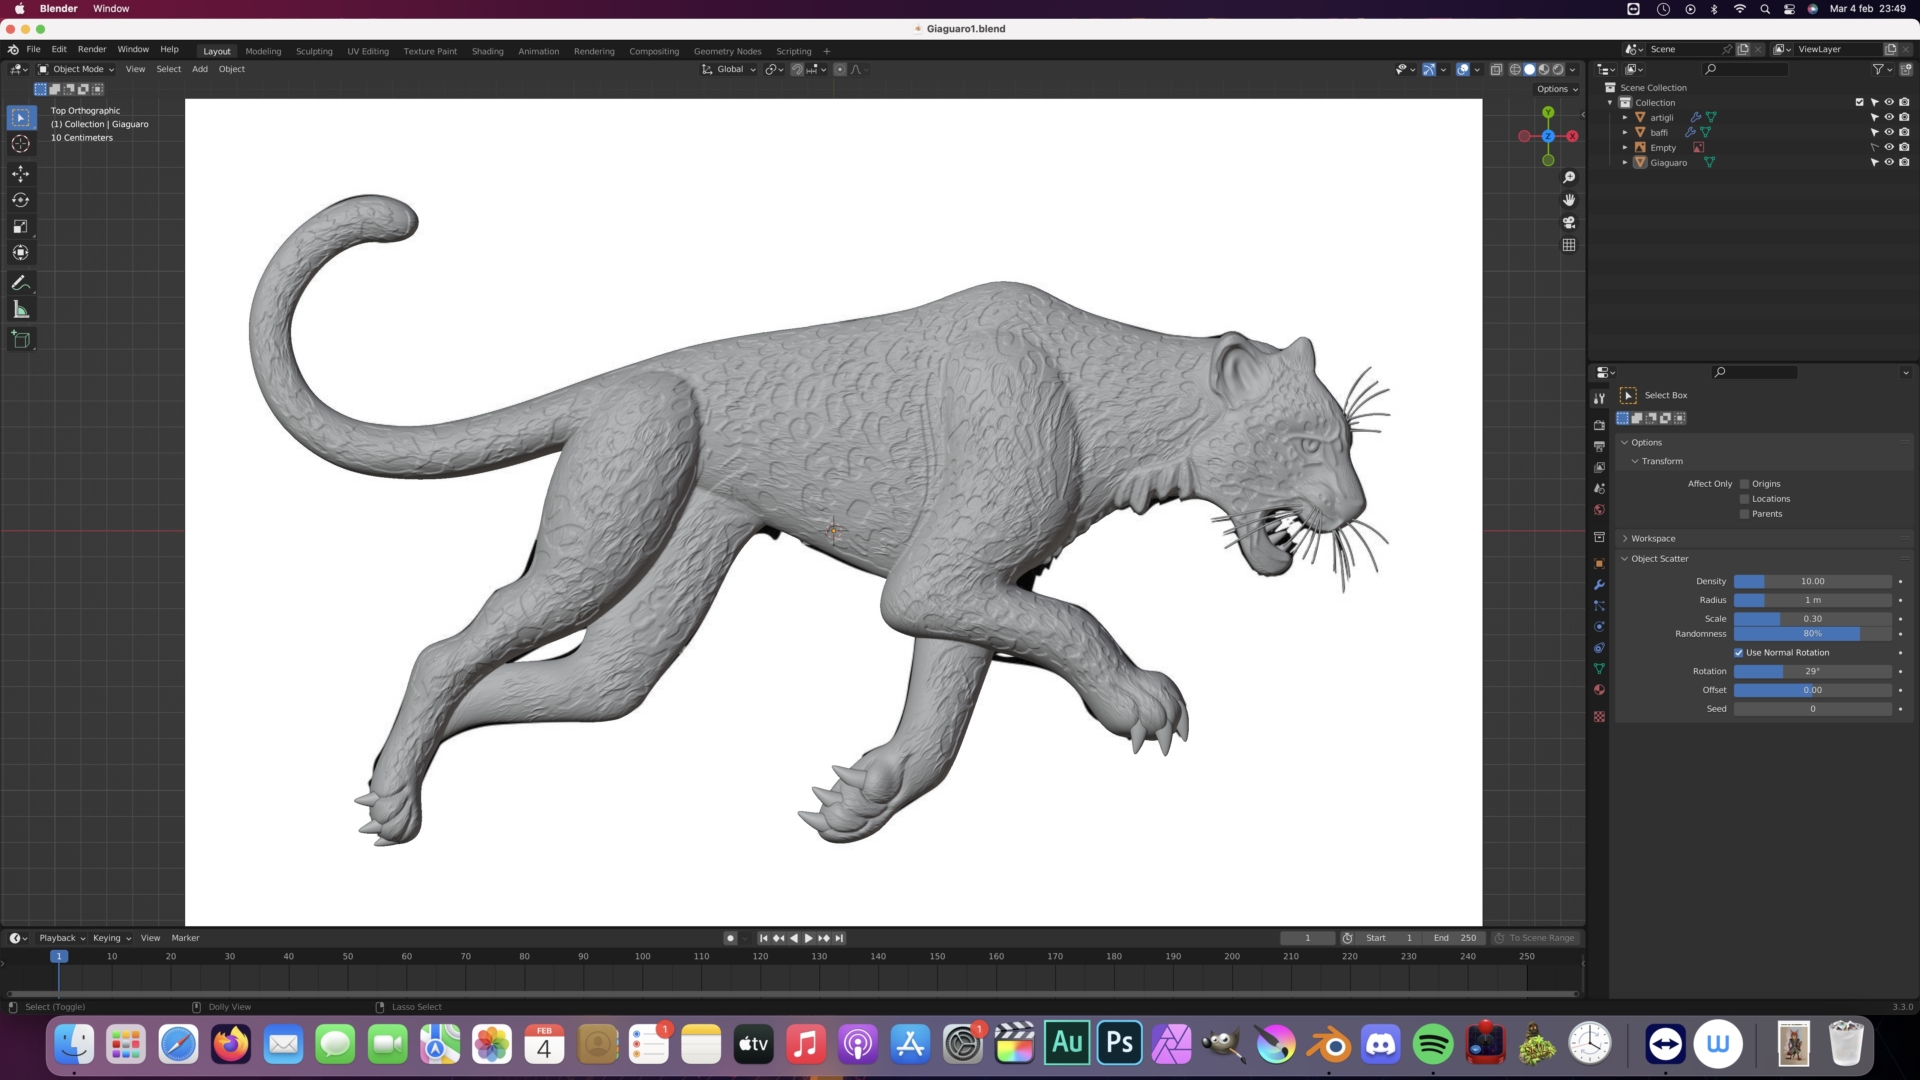Enable Affect Only Parents checkbox
1920x1080 pixels.
[x=1745, y=514]
